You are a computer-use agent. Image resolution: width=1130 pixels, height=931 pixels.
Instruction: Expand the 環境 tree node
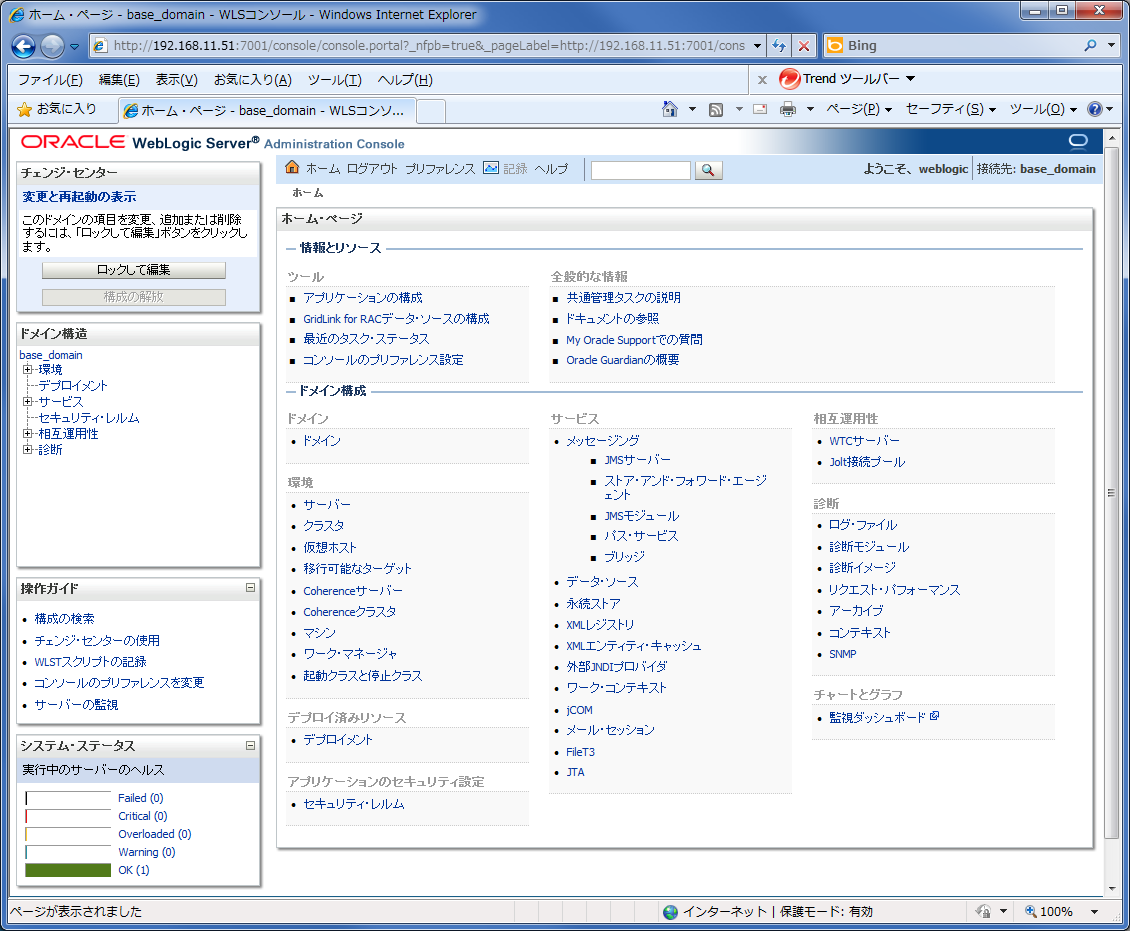pyautogui.click(x=27, y=369)
